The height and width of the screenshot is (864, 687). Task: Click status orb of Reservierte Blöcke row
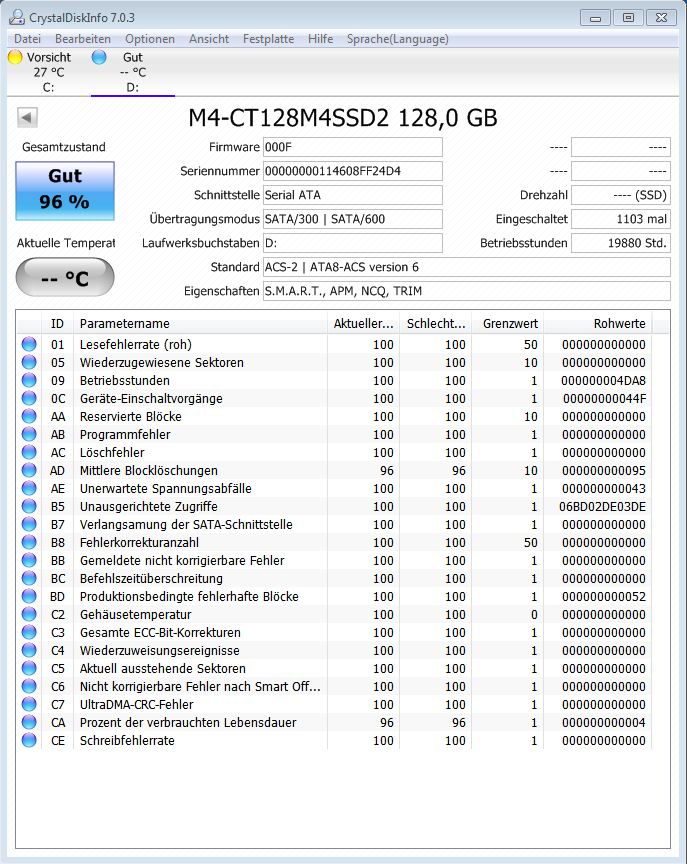(x=29, y=416)
